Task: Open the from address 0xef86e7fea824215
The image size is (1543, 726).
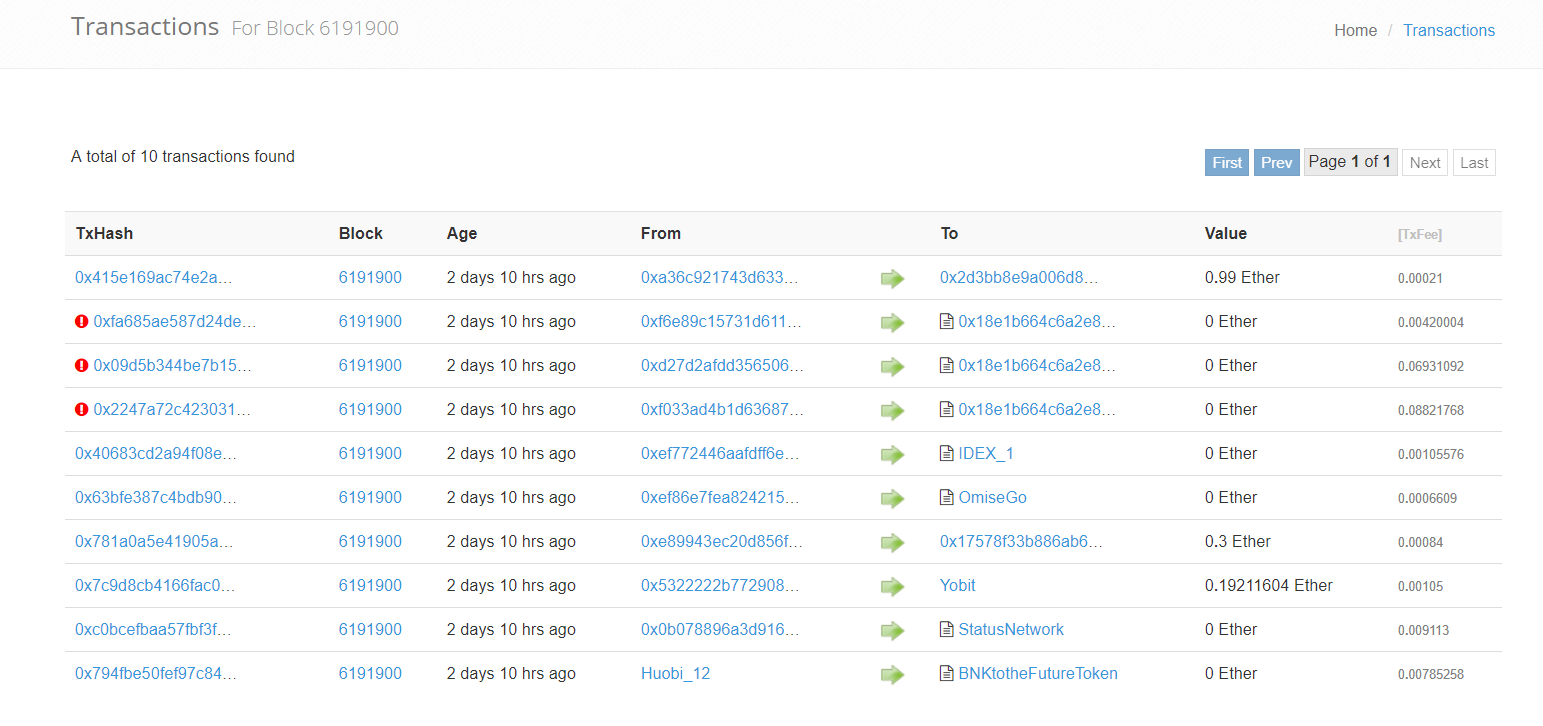Action: click(x=722, y=498)
